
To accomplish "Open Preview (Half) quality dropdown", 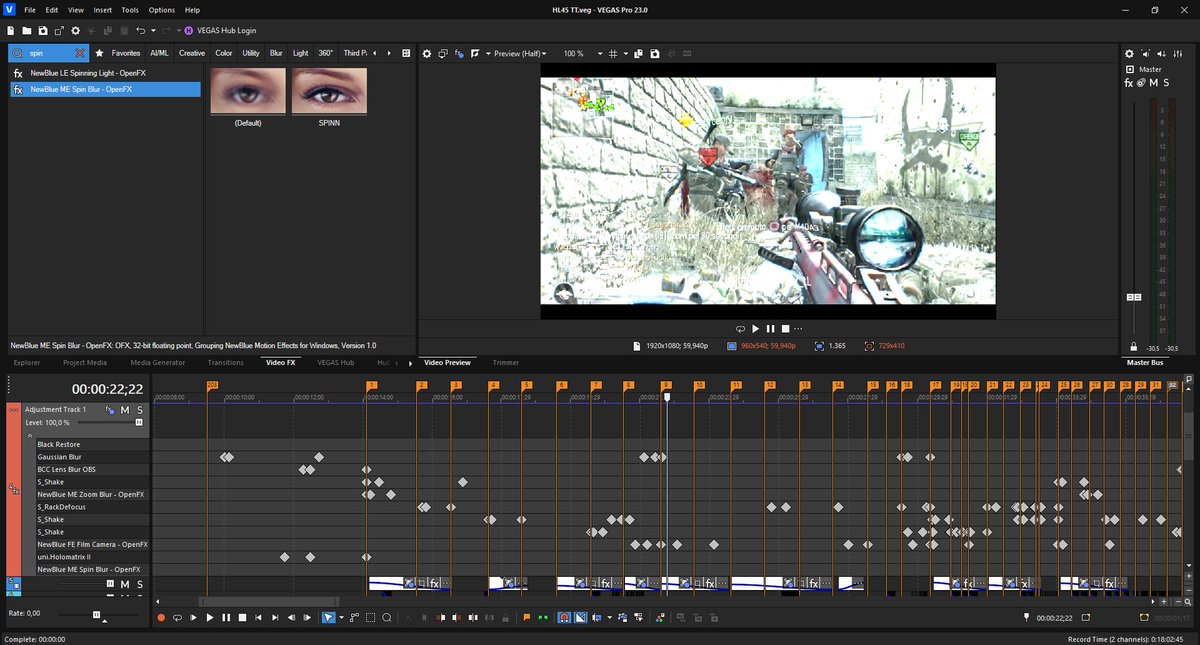I will (x=520, y=53).
